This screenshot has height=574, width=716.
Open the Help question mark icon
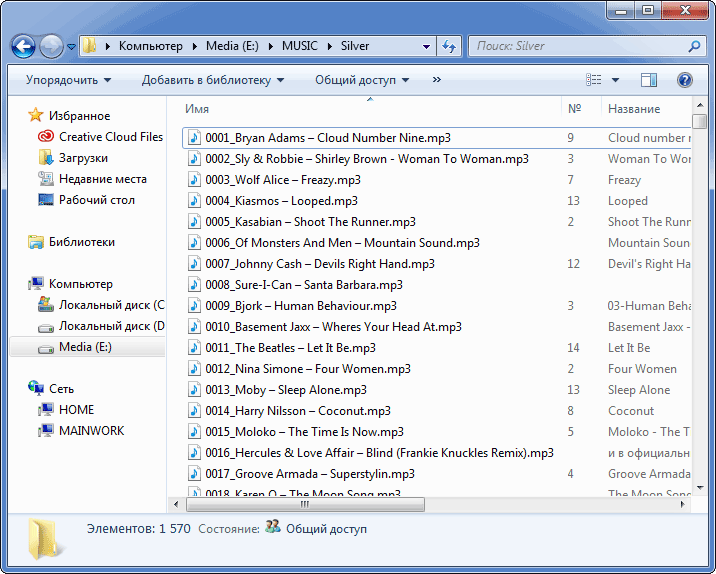click(685, 80)
